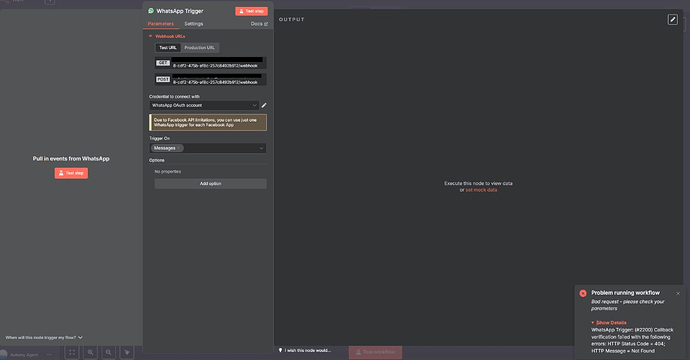
Task: Edit the WhatsApp OAuth credential pencil icon
Action: tap(264, 105)
